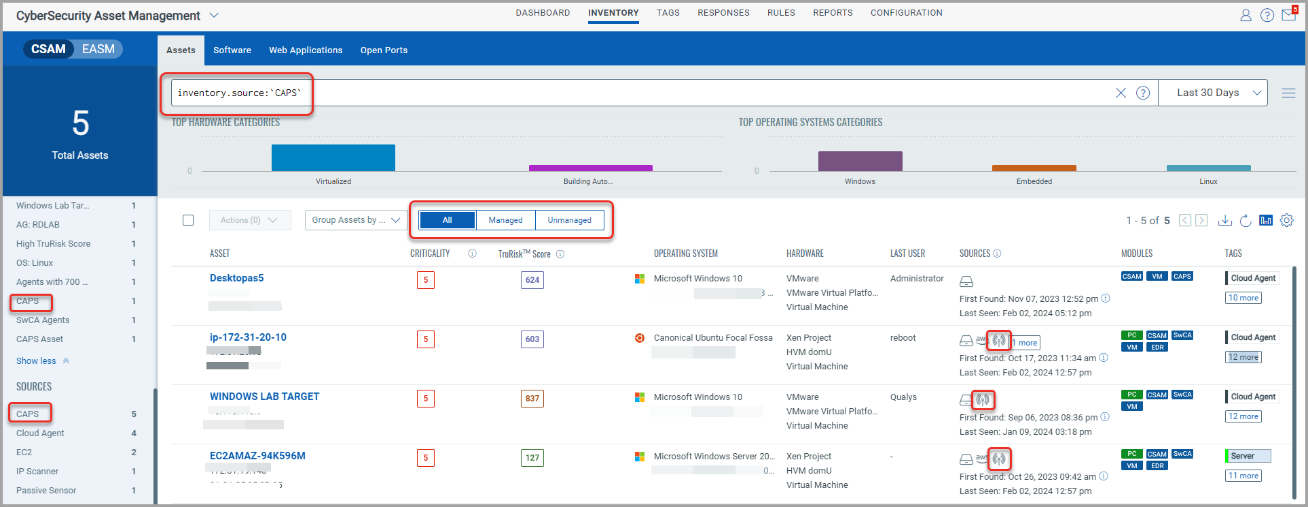Switch to the Open Ports tab
The width and height of the screenshot is (1308, 507).
click(x=384, y=50)
